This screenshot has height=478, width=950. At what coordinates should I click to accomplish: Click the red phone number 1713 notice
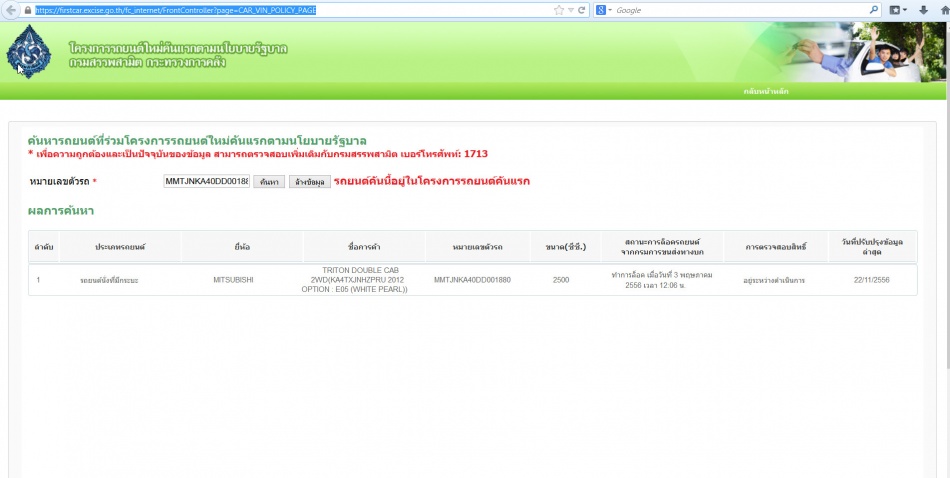coord(258,154)
